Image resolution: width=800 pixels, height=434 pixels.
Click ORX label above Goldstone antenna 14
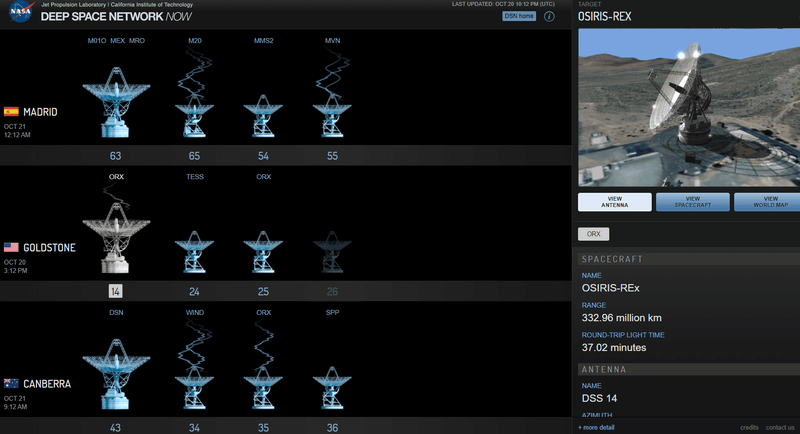[116, 176]
